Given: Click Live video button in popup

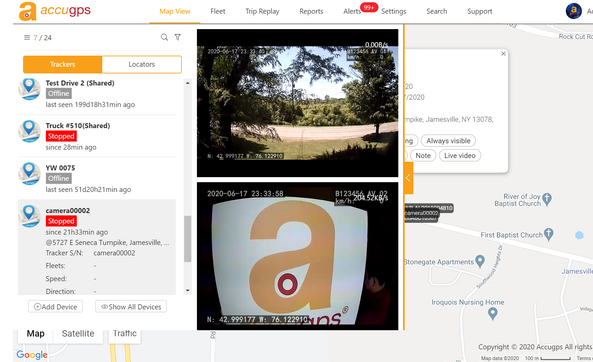Looking at the screenshot, I should click(x=460, y=155).
